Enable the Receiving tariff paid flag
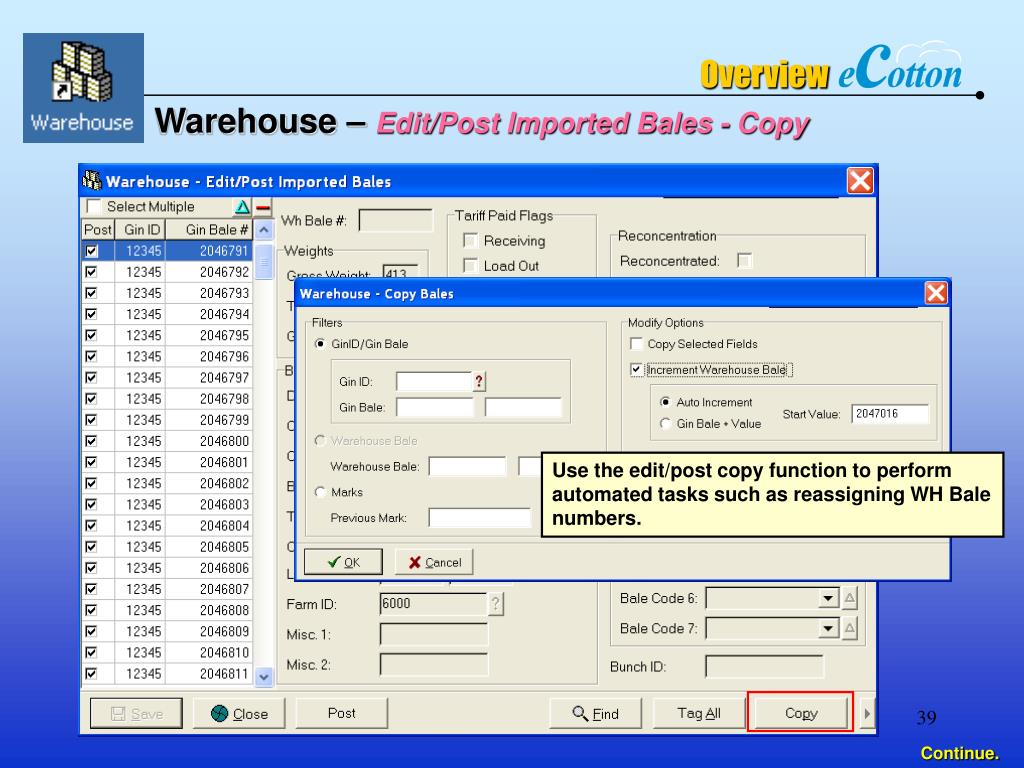 (x=470, y=240)
